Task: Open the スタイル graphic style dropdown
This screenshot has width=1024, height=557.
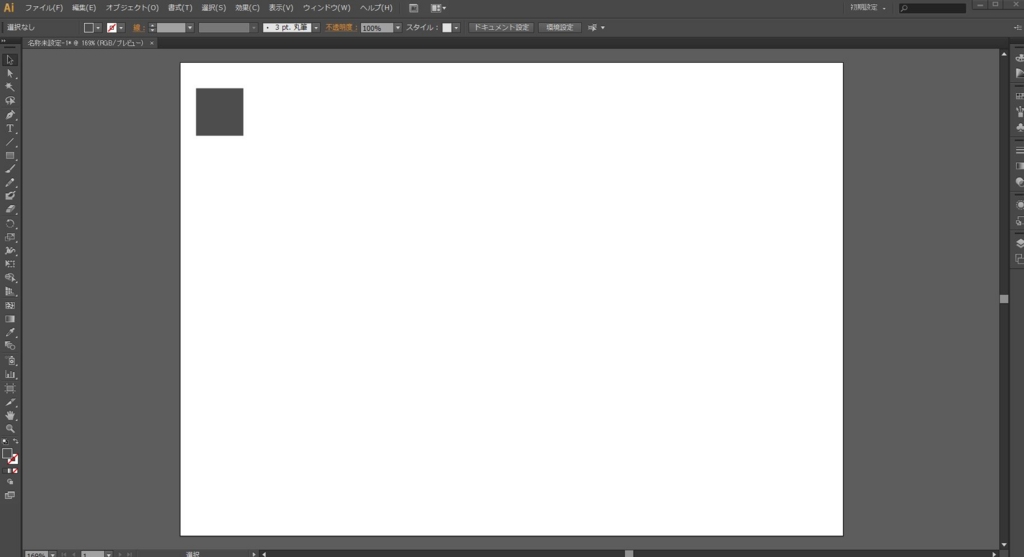Action: click(456, 28)
